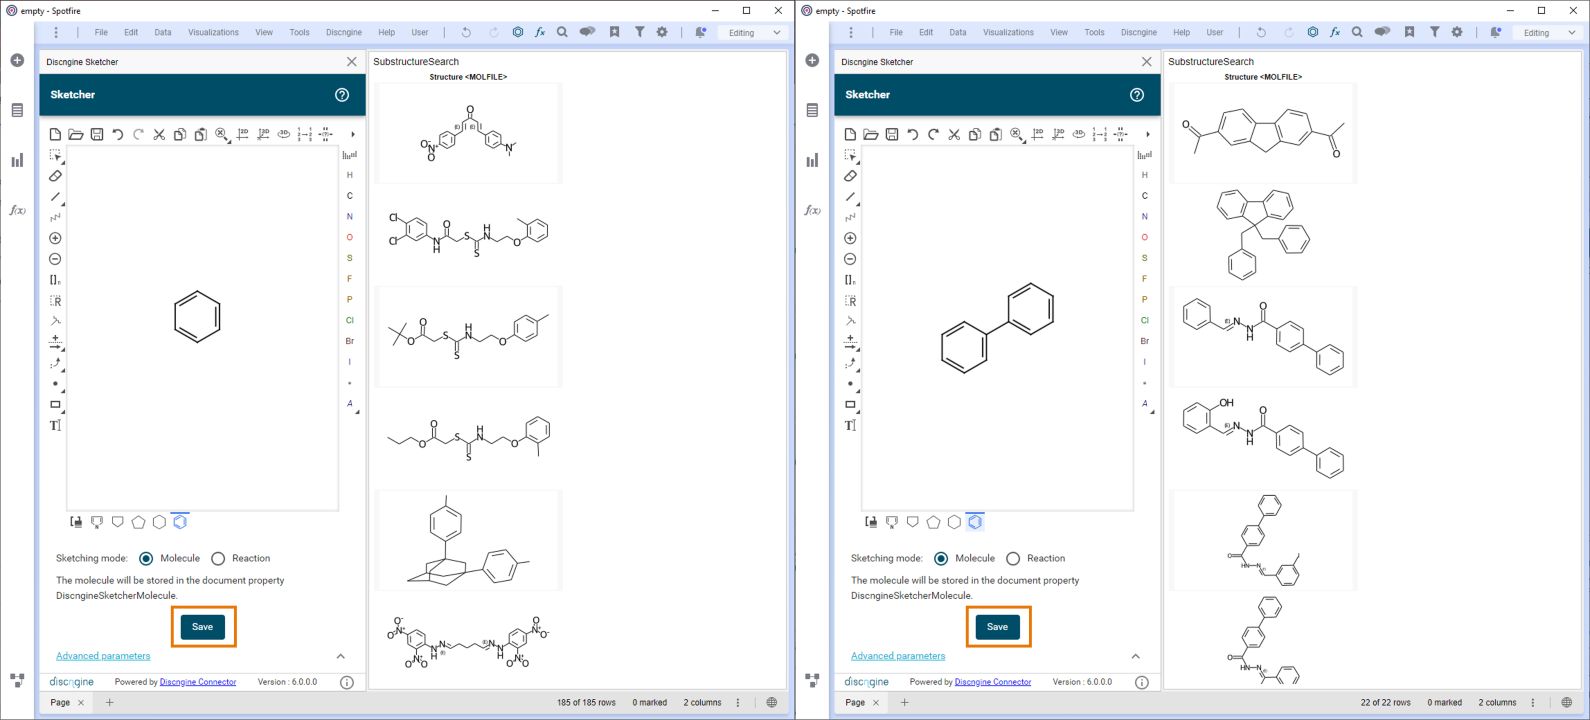Select text tool in left window sketcher

(x=55, y=425)
